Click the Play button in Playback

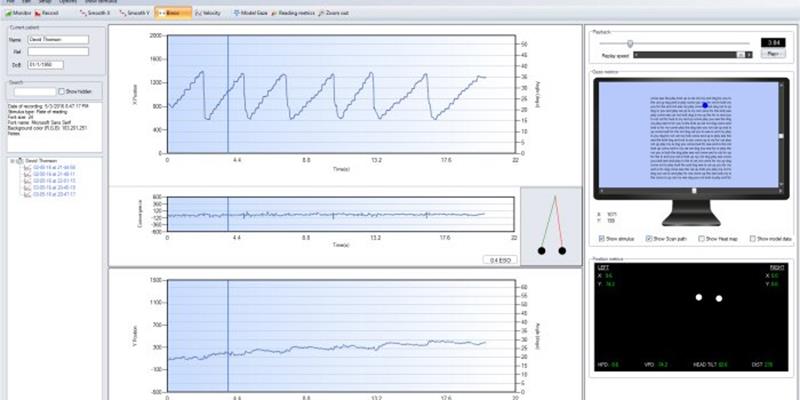[x=773, y=54]
